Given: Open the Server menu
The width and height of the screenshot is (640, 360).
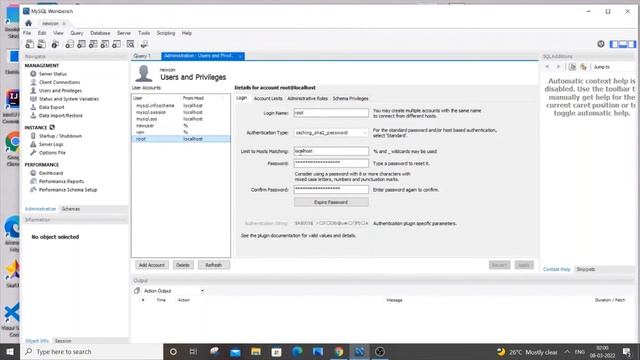Looking at the screenshot, I should pos(124,33).
